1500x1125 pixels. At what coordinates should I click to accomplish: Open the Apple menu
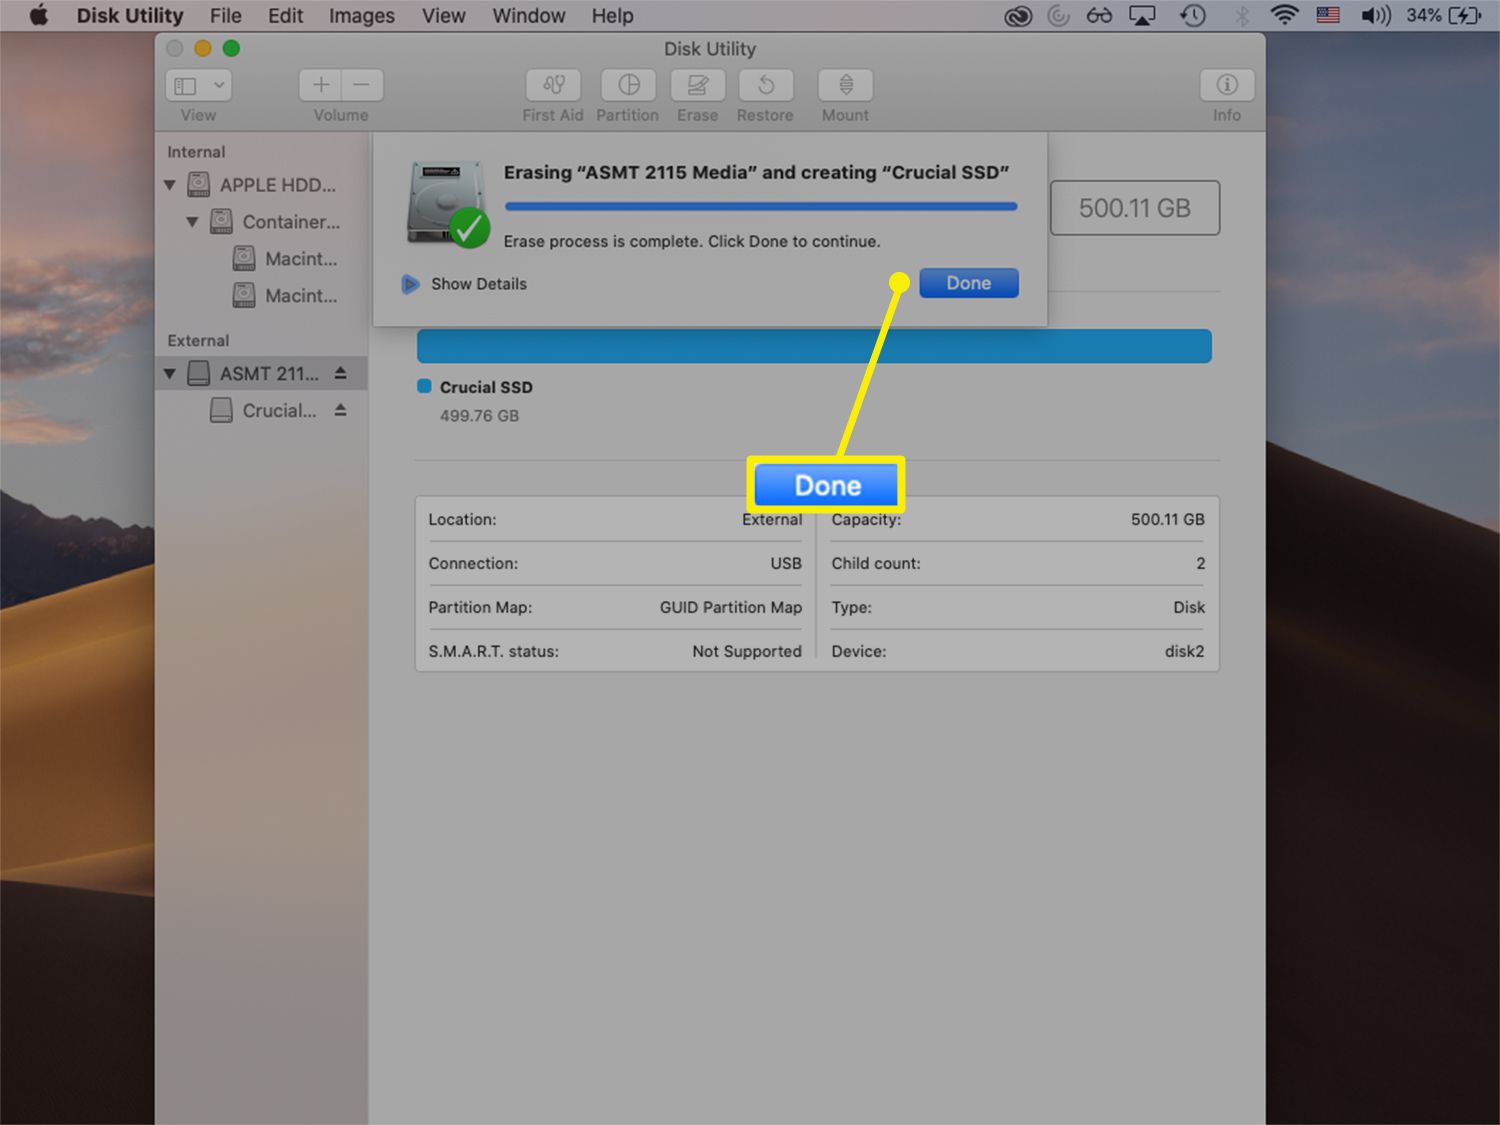tap(39, 15)
